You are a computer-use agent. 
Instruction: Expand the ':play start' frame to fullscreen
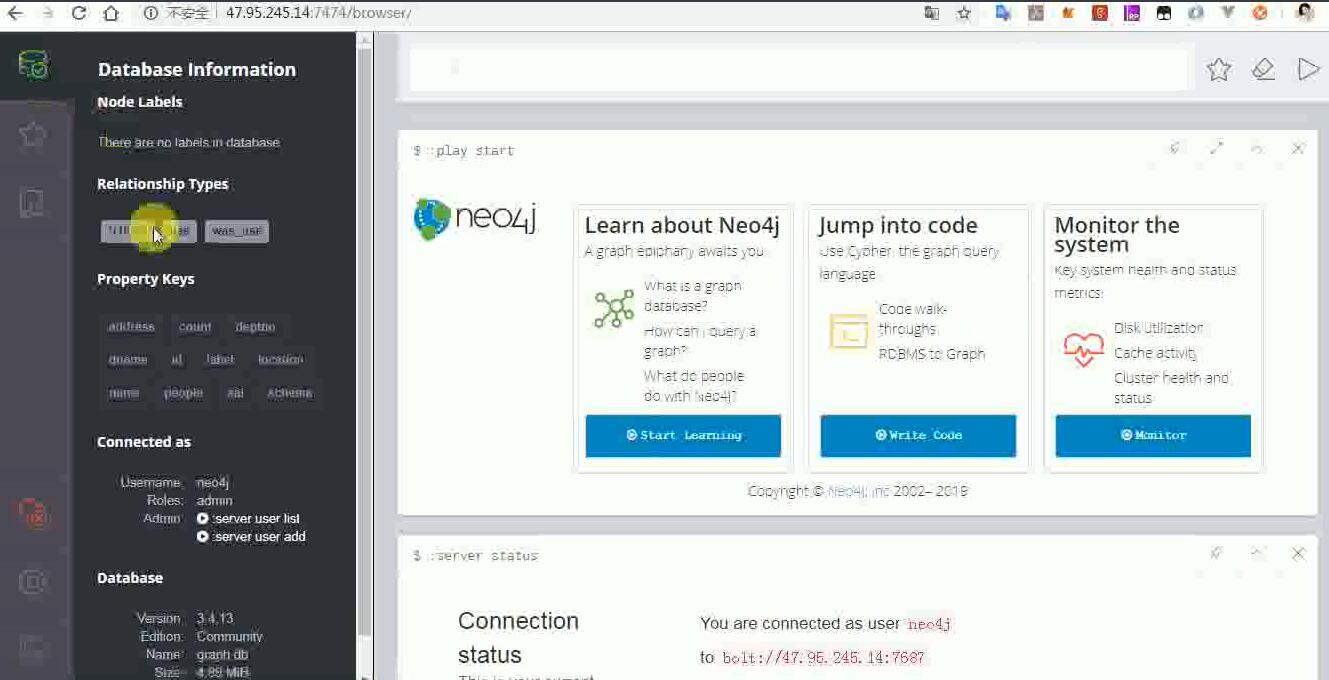[1216, 148]
